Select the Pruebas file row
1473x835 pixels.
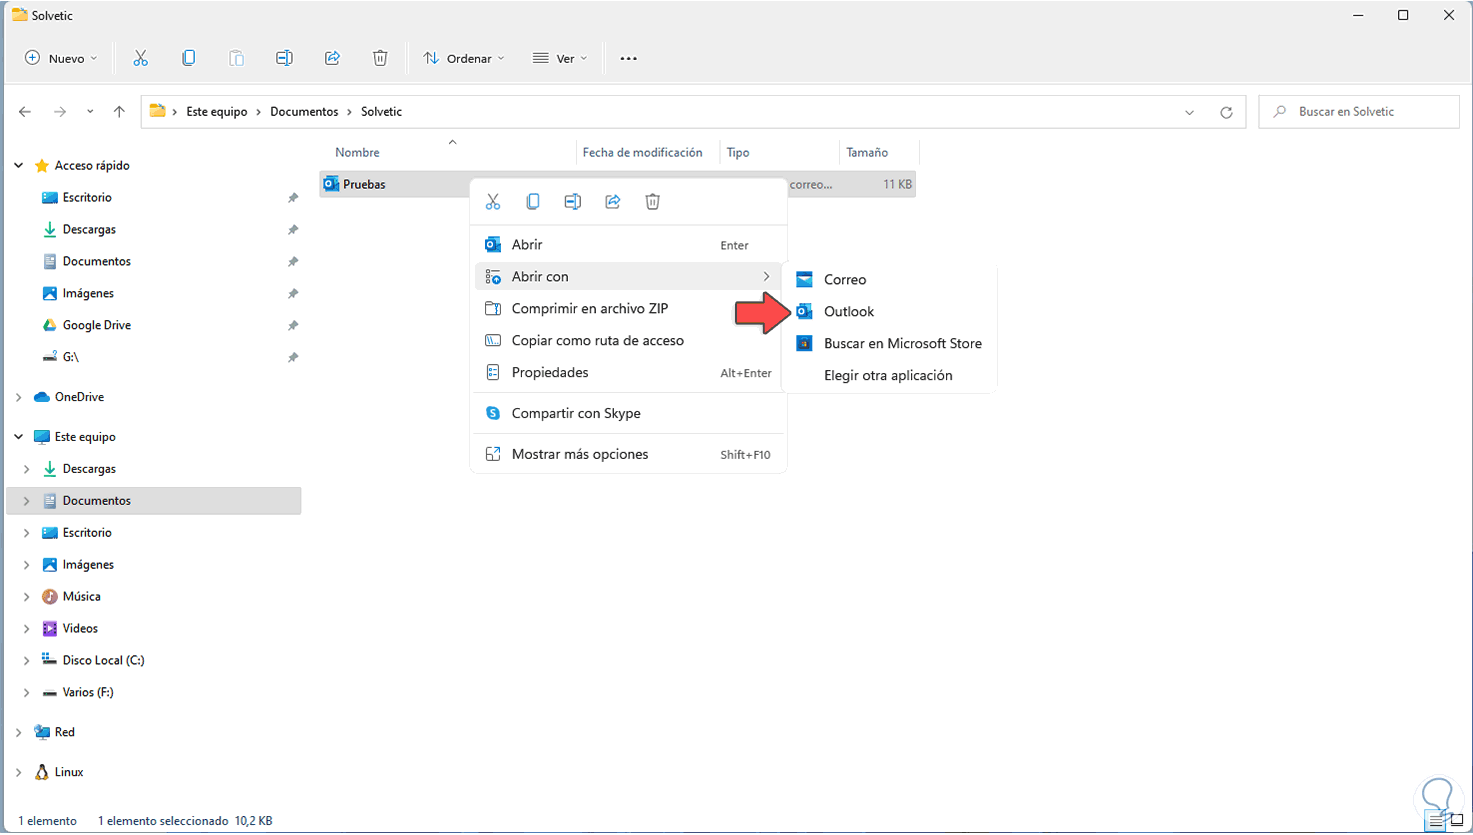point(617,184)
